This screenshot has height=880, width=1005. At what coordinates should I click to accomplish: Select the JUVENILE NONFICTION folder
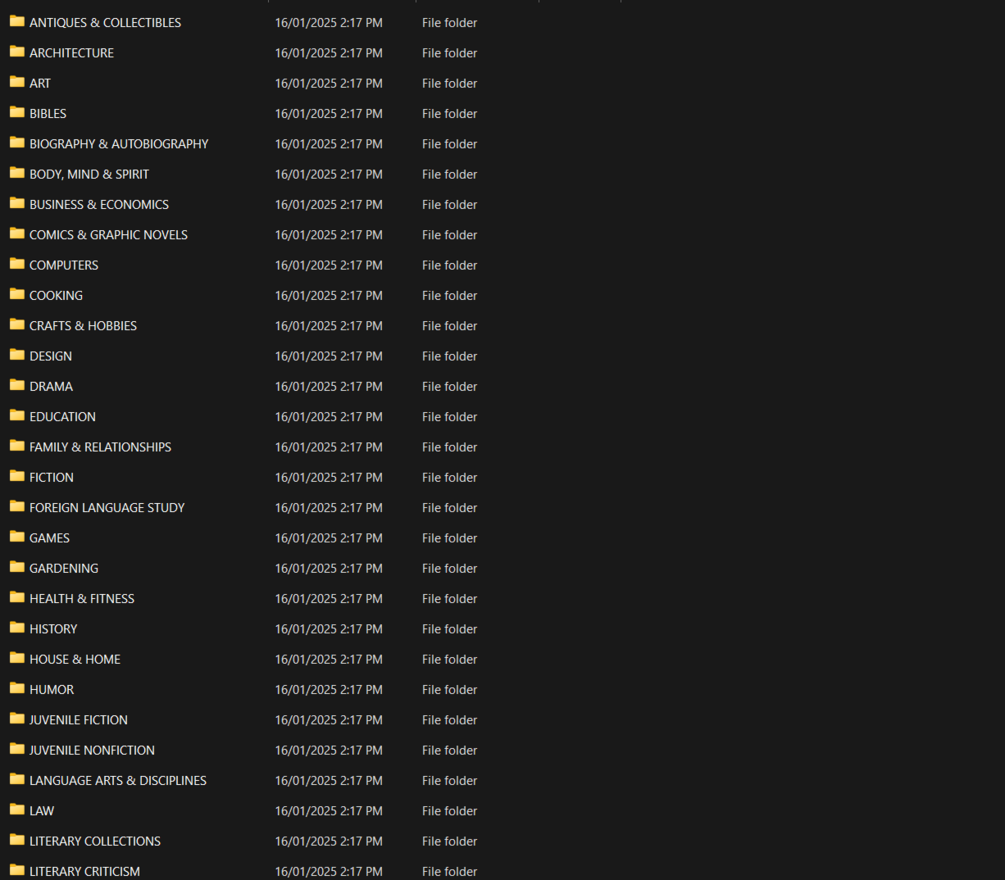point(92,750)
